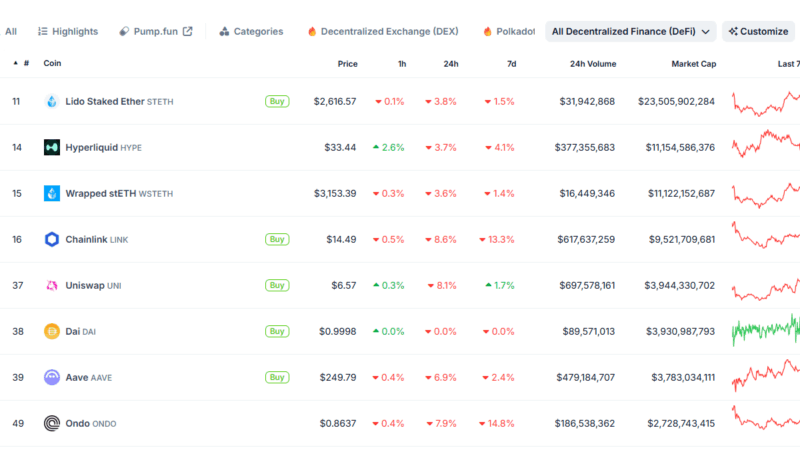Click Aave 7-day sparkline chart

(x=766, y=375)
